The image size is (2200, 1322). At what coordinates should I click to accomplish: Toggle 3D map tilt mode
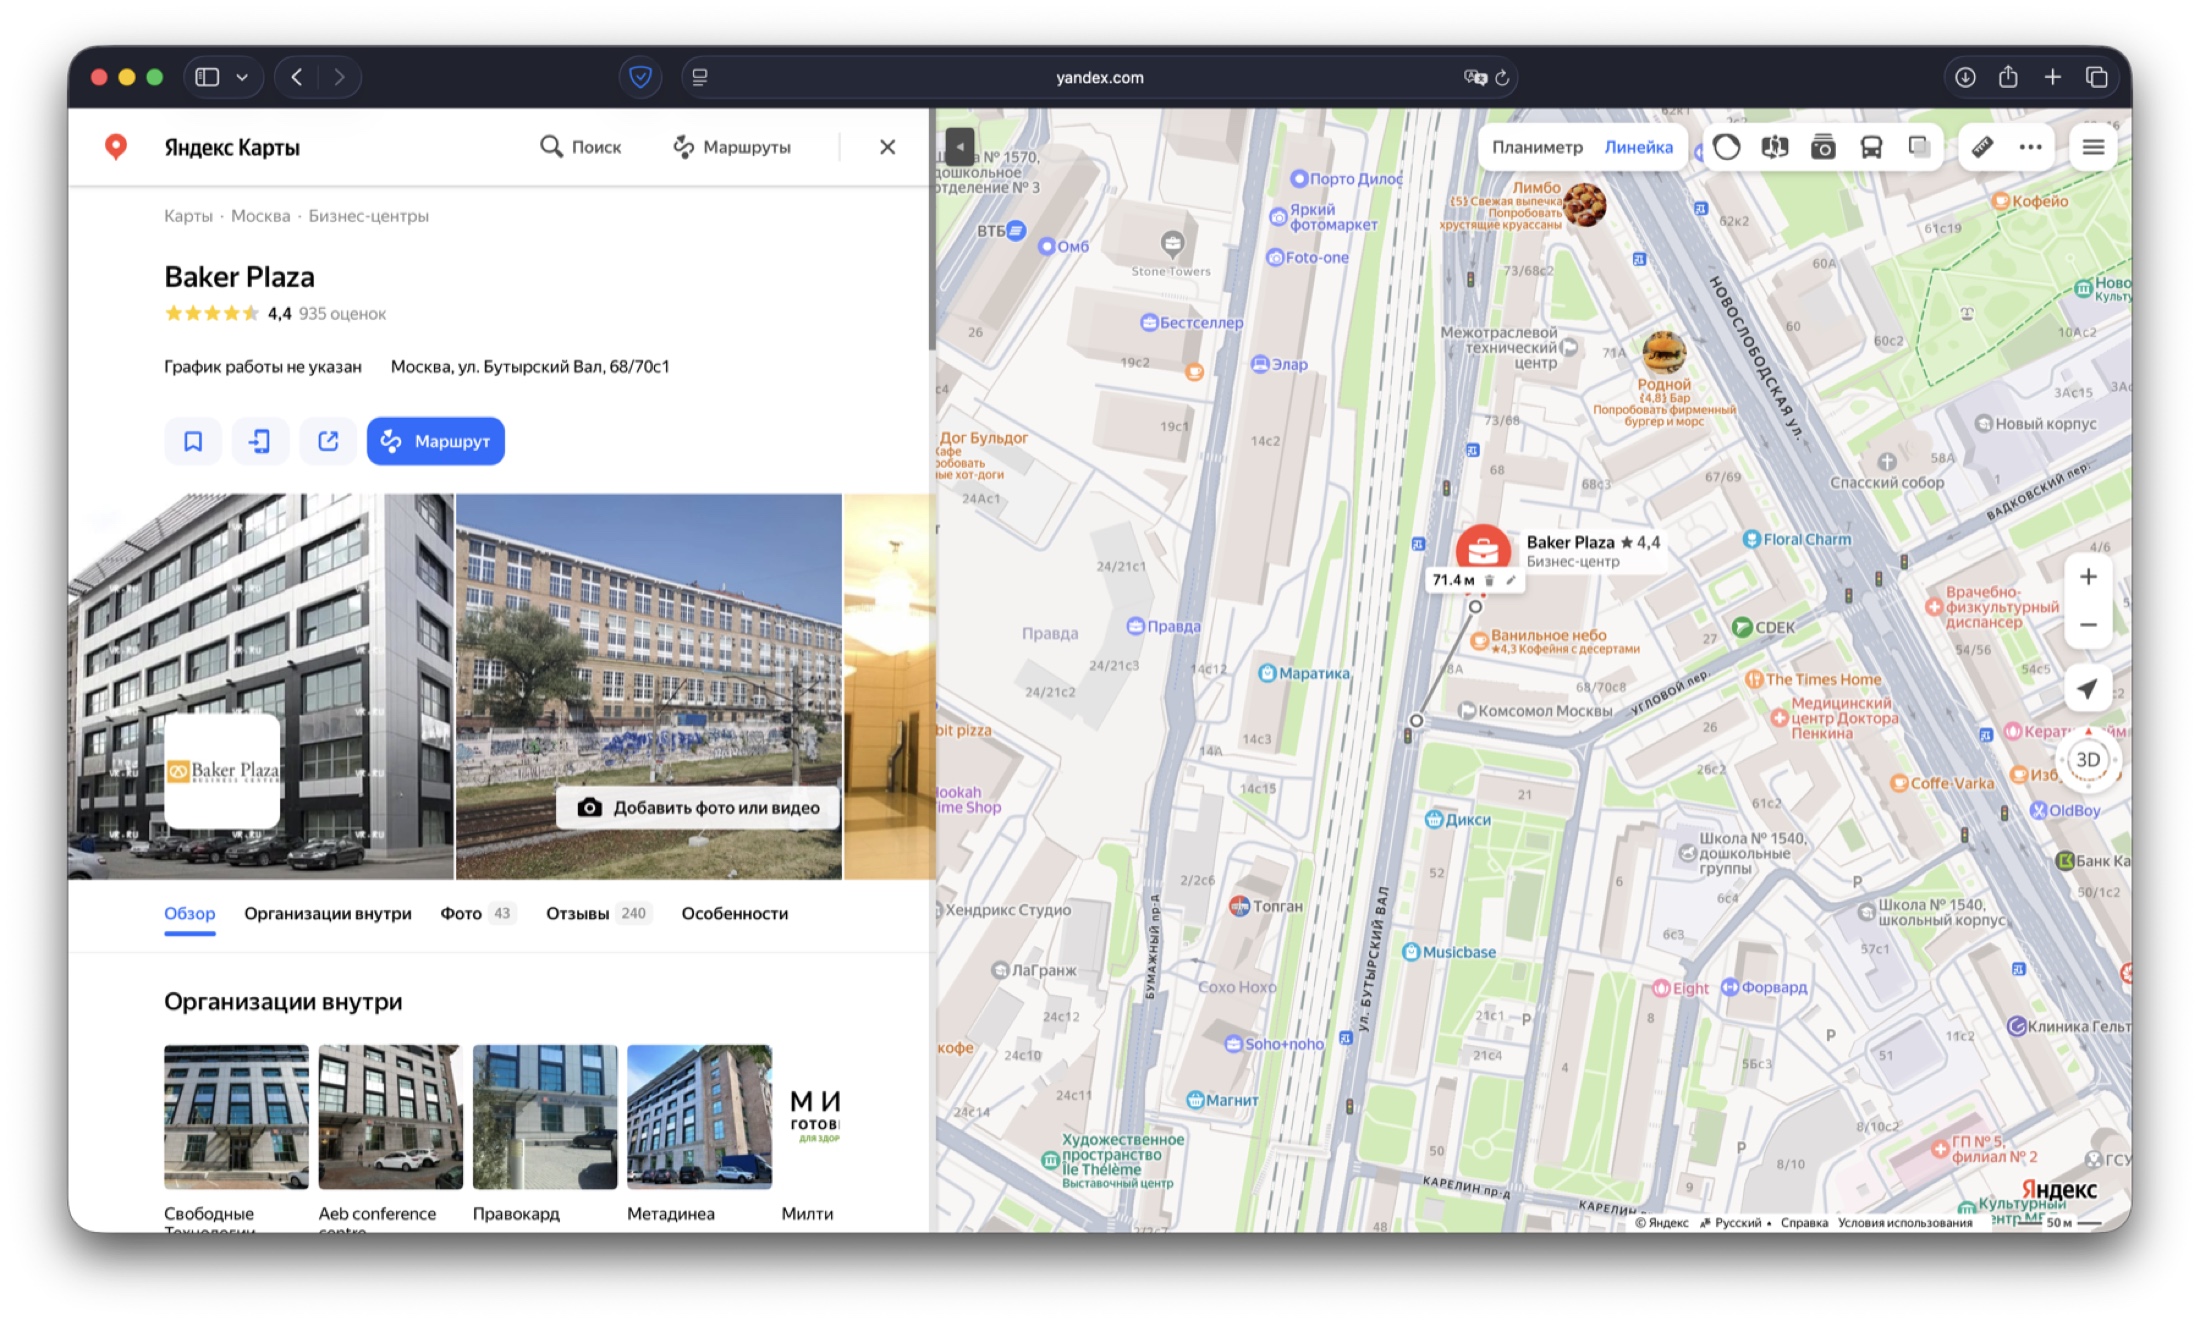(2087, 759)
